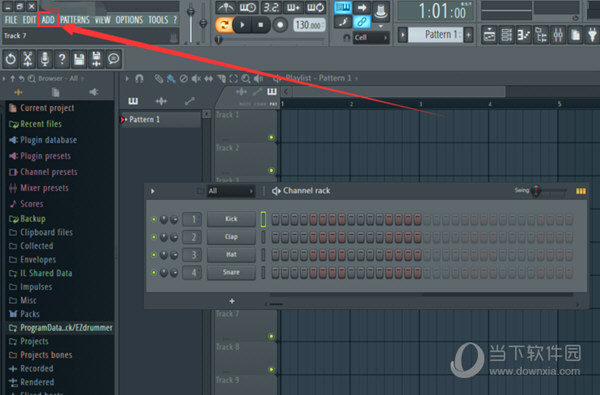Click the question mark help icon in toolbar

(x=62, y=59)
